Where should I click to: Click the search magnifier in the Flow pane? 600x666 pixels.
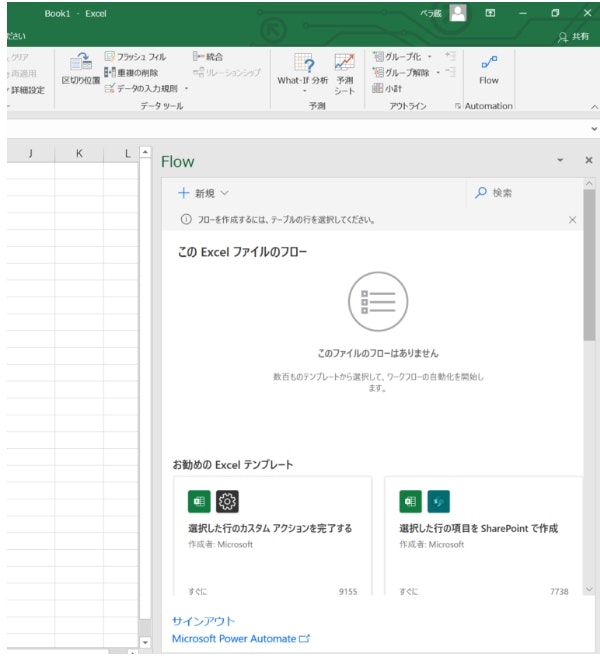(481, 193)
